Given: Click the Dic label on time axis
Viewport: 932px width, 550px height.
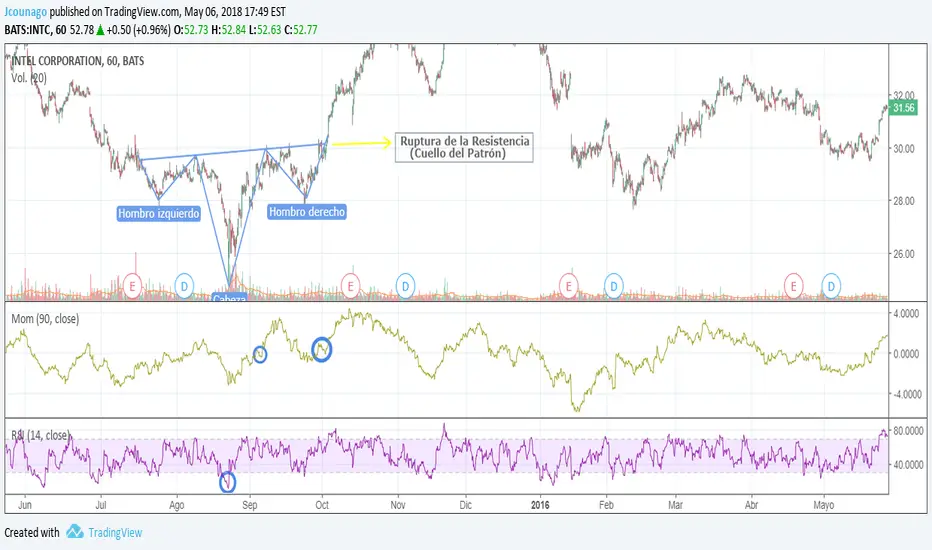Looking at the screenshot, I should (x=465, y=505).
